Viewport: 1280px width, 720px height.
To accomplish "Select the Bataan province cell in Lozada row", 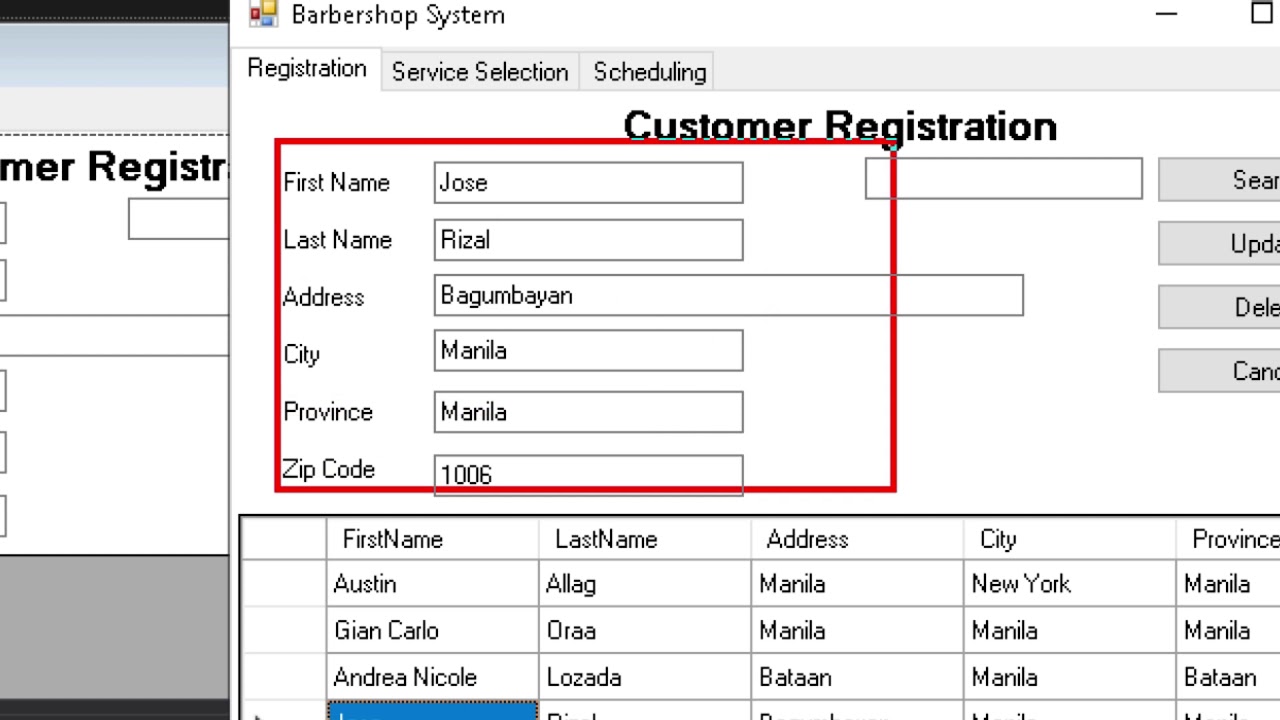I will 1228,677.
